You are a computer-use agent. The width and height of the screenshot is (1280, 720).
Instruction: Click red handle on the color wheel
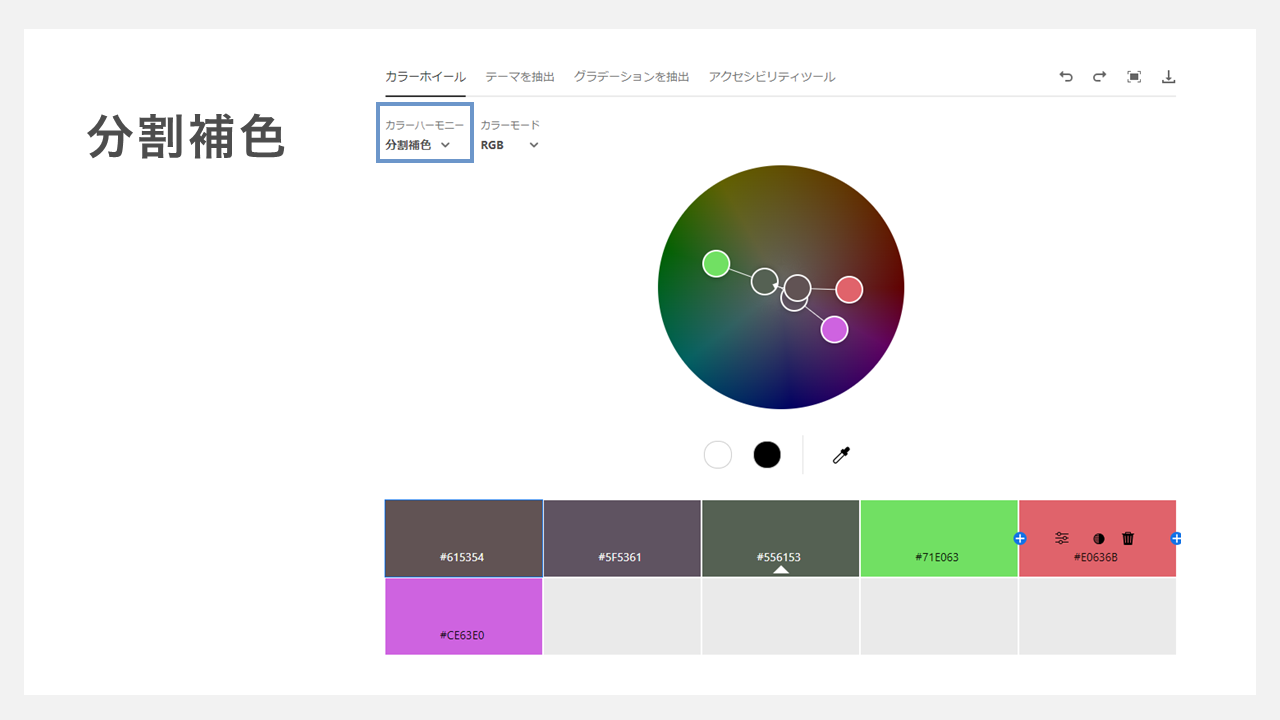pyautogui.click(x=849, y=290)
